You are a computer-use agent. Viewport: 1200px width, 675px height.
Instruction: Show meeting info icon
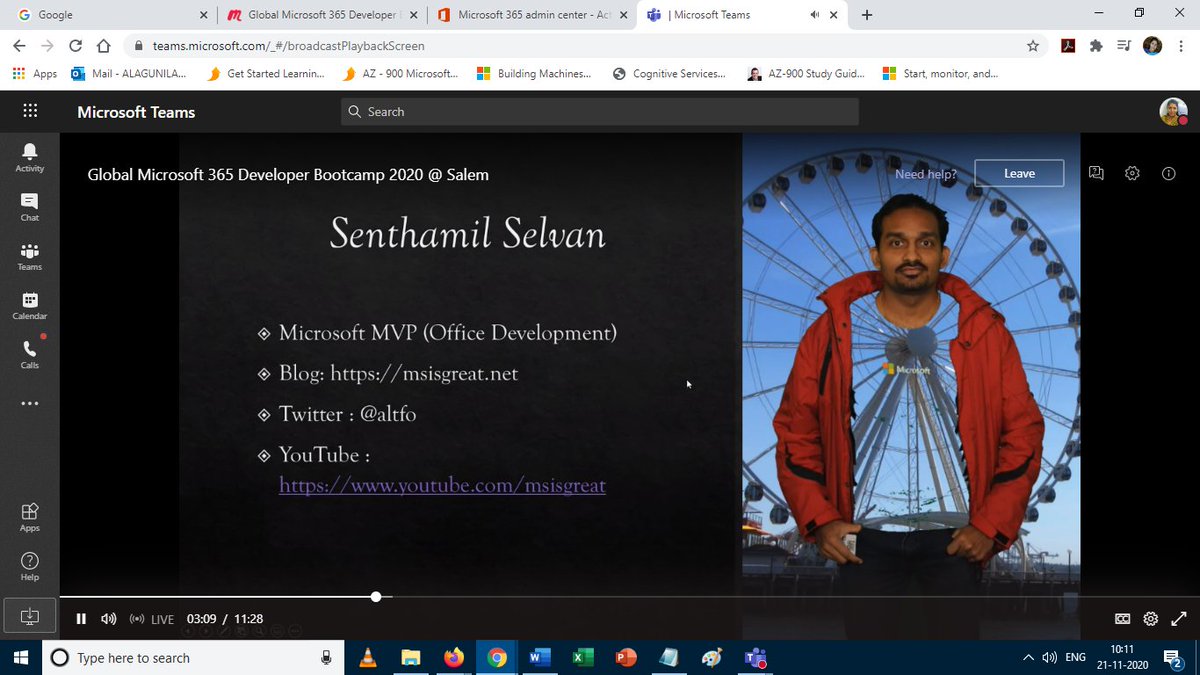pos(1168,173)
